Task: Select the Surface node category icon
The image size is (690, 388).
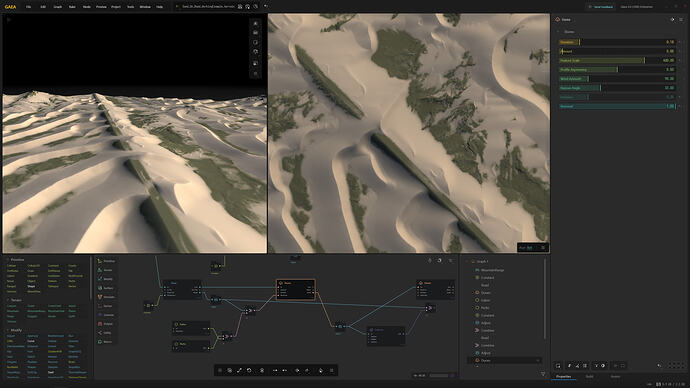Action: tap(100, 288)
